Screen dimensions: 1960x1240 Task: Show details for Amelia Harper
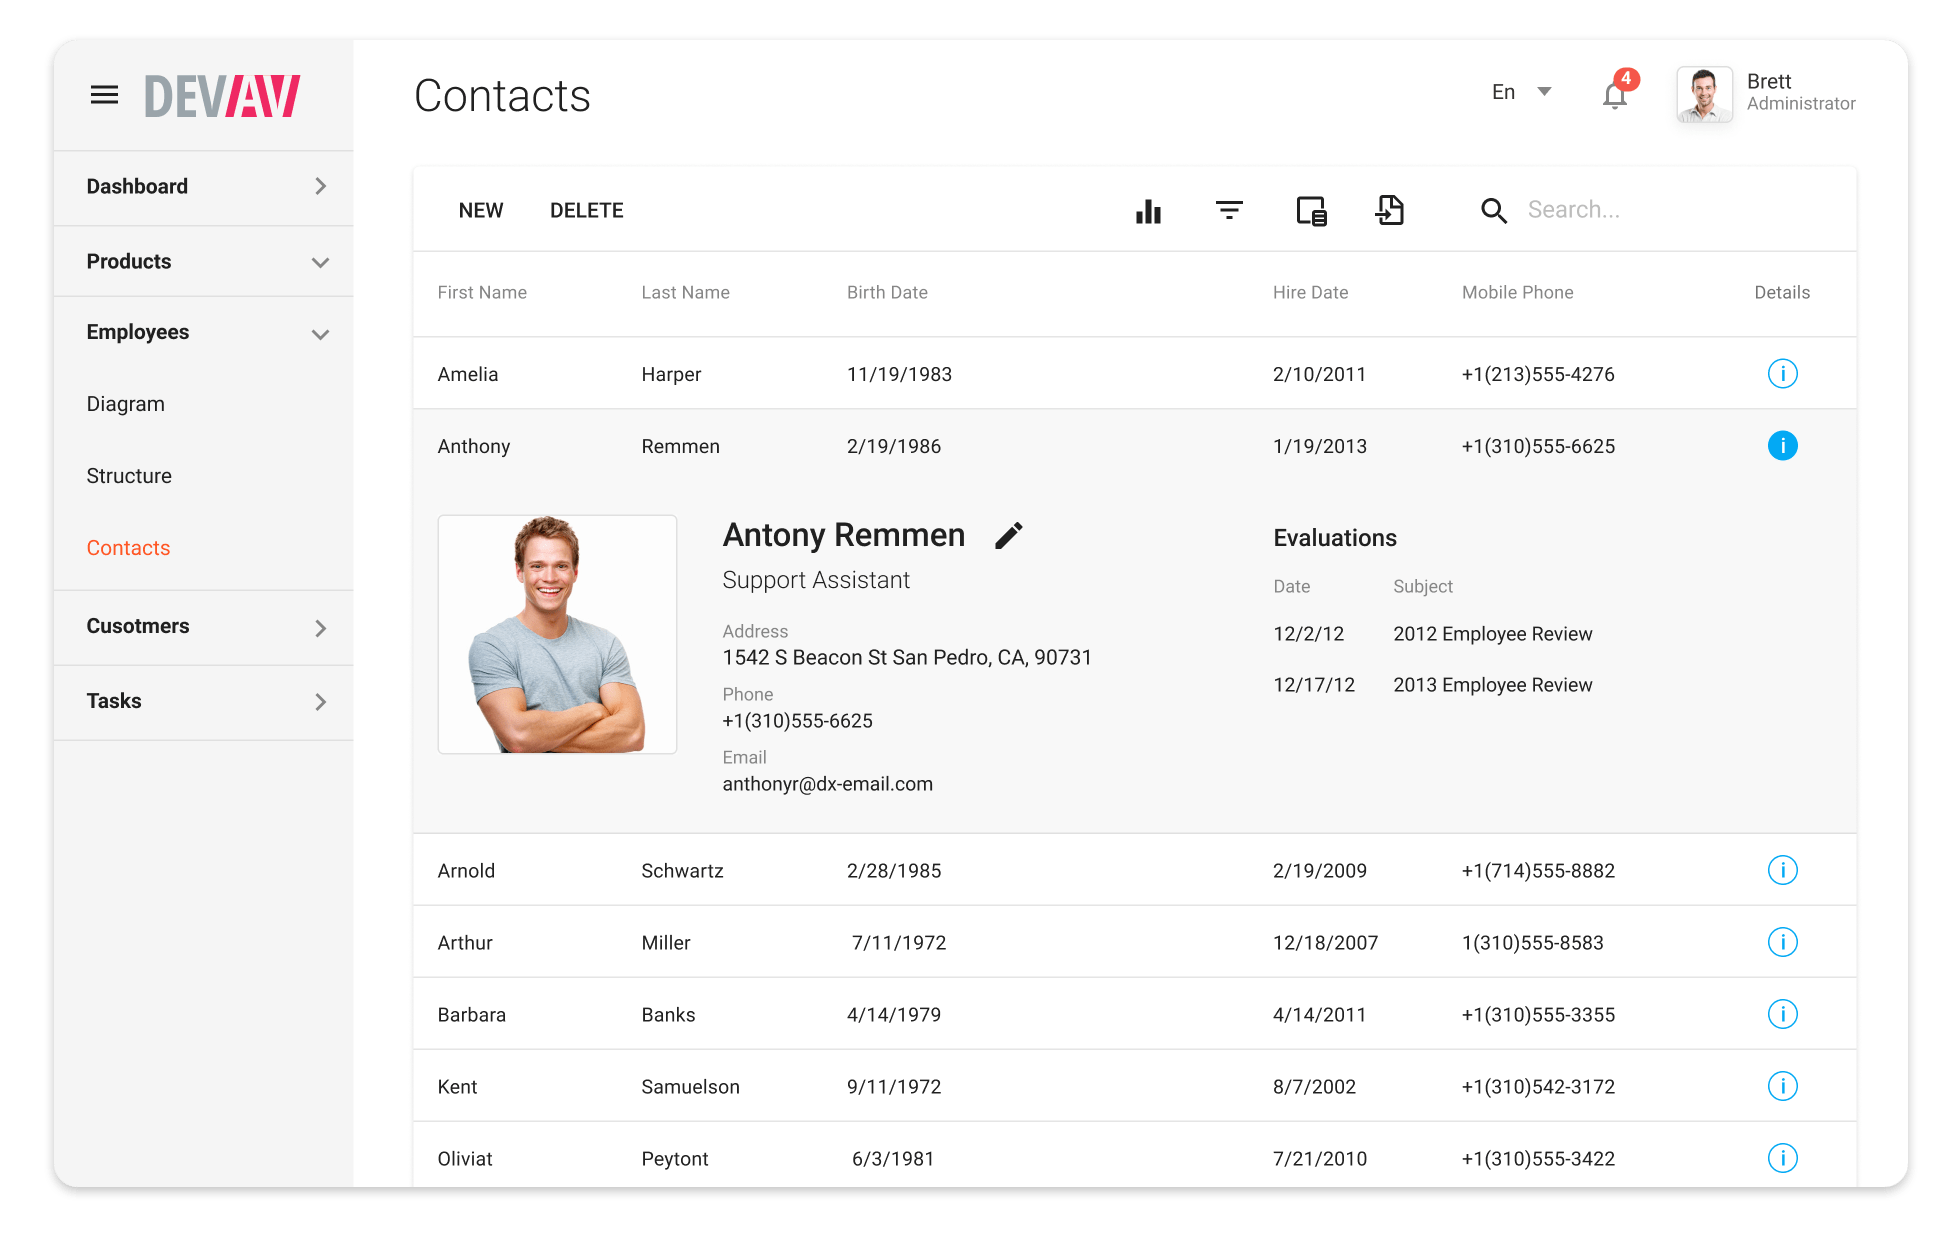click(x=1782, y=374)
